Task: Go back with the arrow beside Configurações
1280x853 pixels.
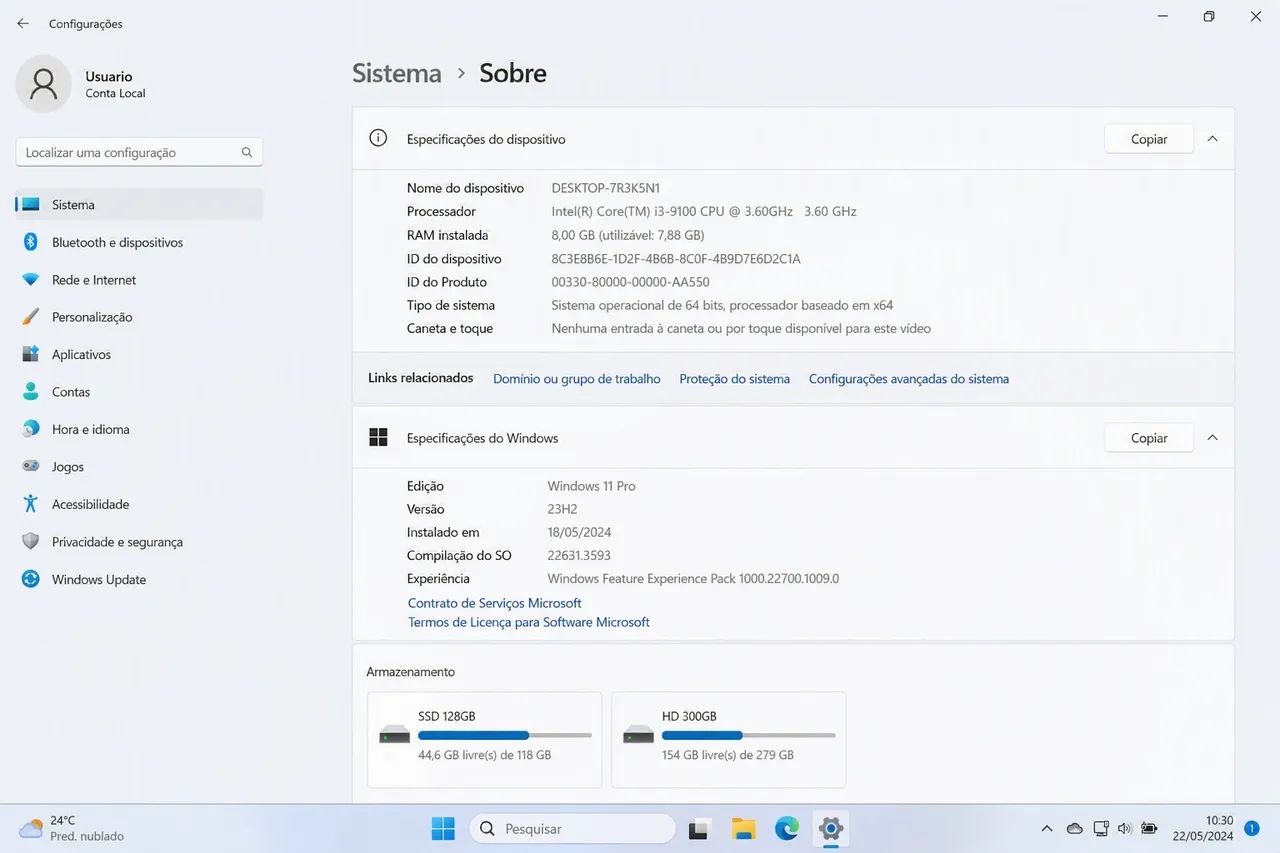Action: point(23,23)
